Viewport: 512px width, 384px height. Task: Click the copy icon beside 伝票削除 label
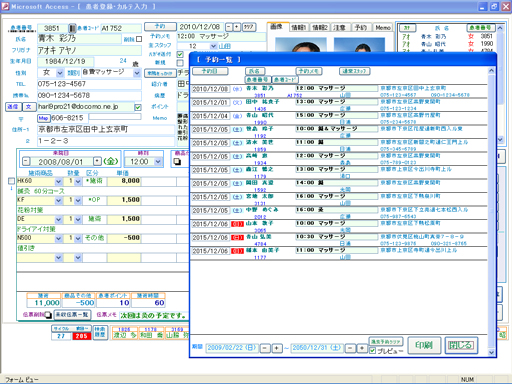coord(48,315)
